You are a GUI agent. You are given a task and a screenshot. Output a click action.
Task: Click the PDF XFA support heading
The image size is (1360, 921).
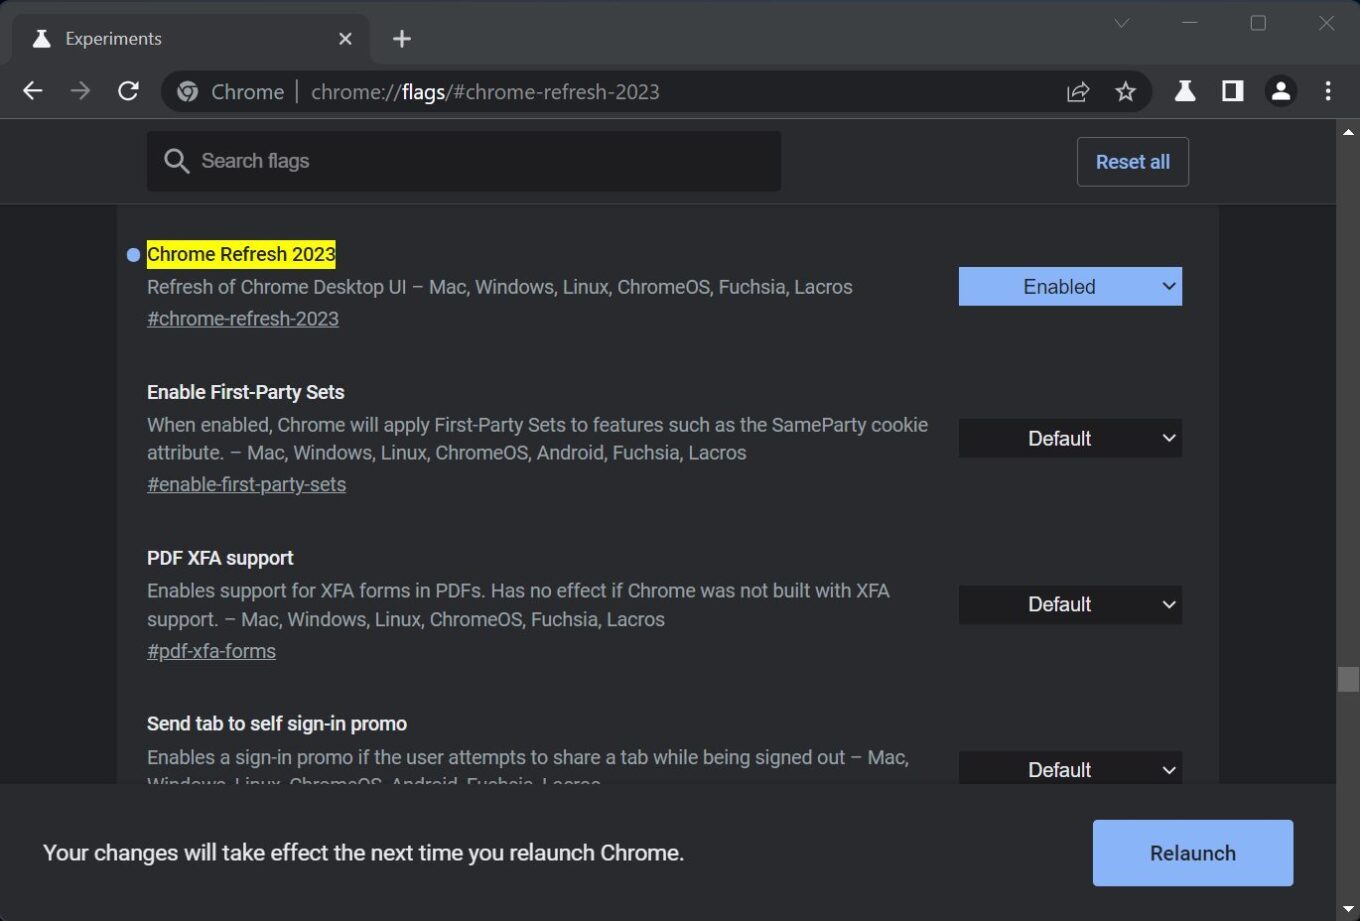[220, 558]
